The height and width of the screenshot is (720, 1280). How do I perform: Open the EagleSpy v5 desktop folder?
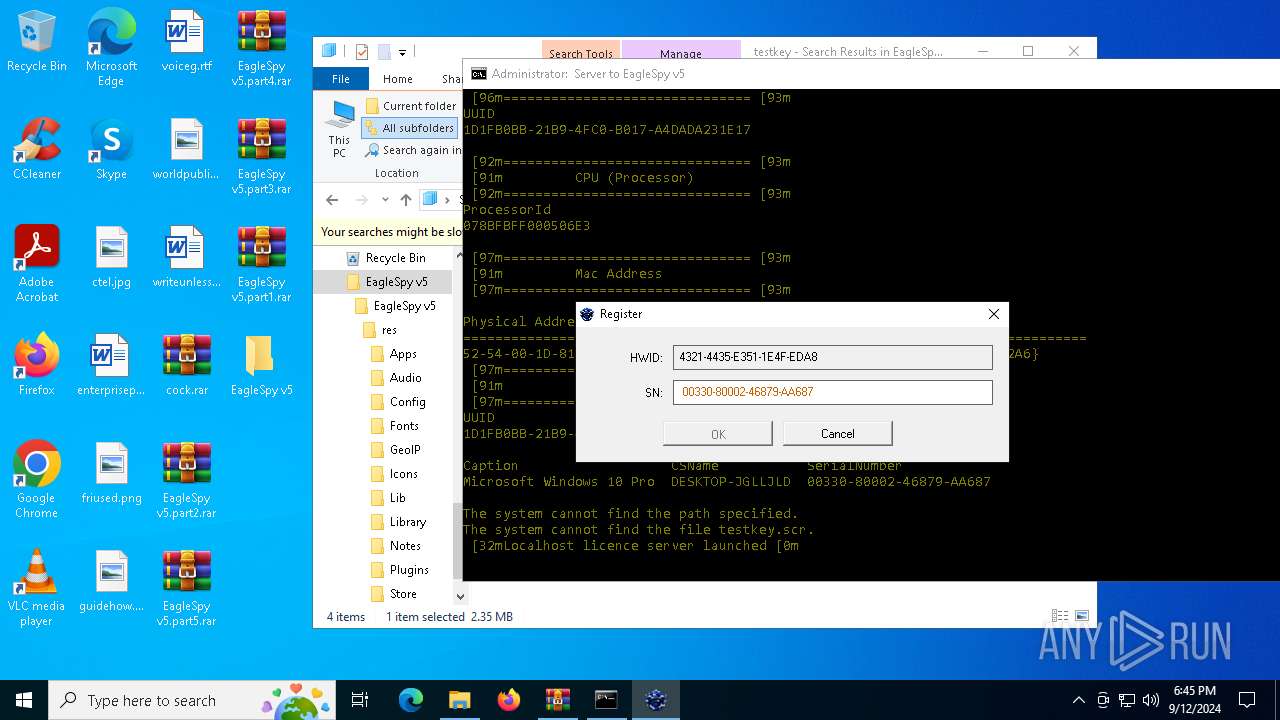(x=261, y=365)
